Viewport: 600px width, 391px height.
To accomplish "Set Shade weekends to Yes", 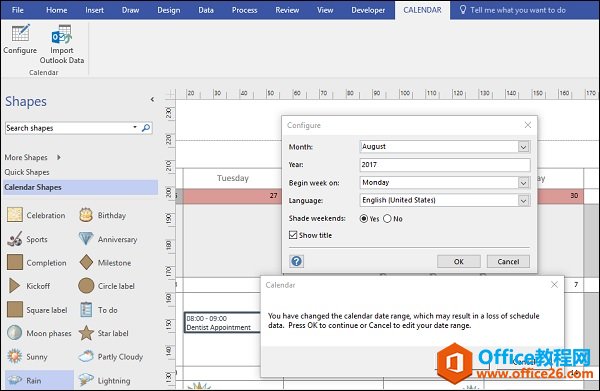I will pos(364,218).
